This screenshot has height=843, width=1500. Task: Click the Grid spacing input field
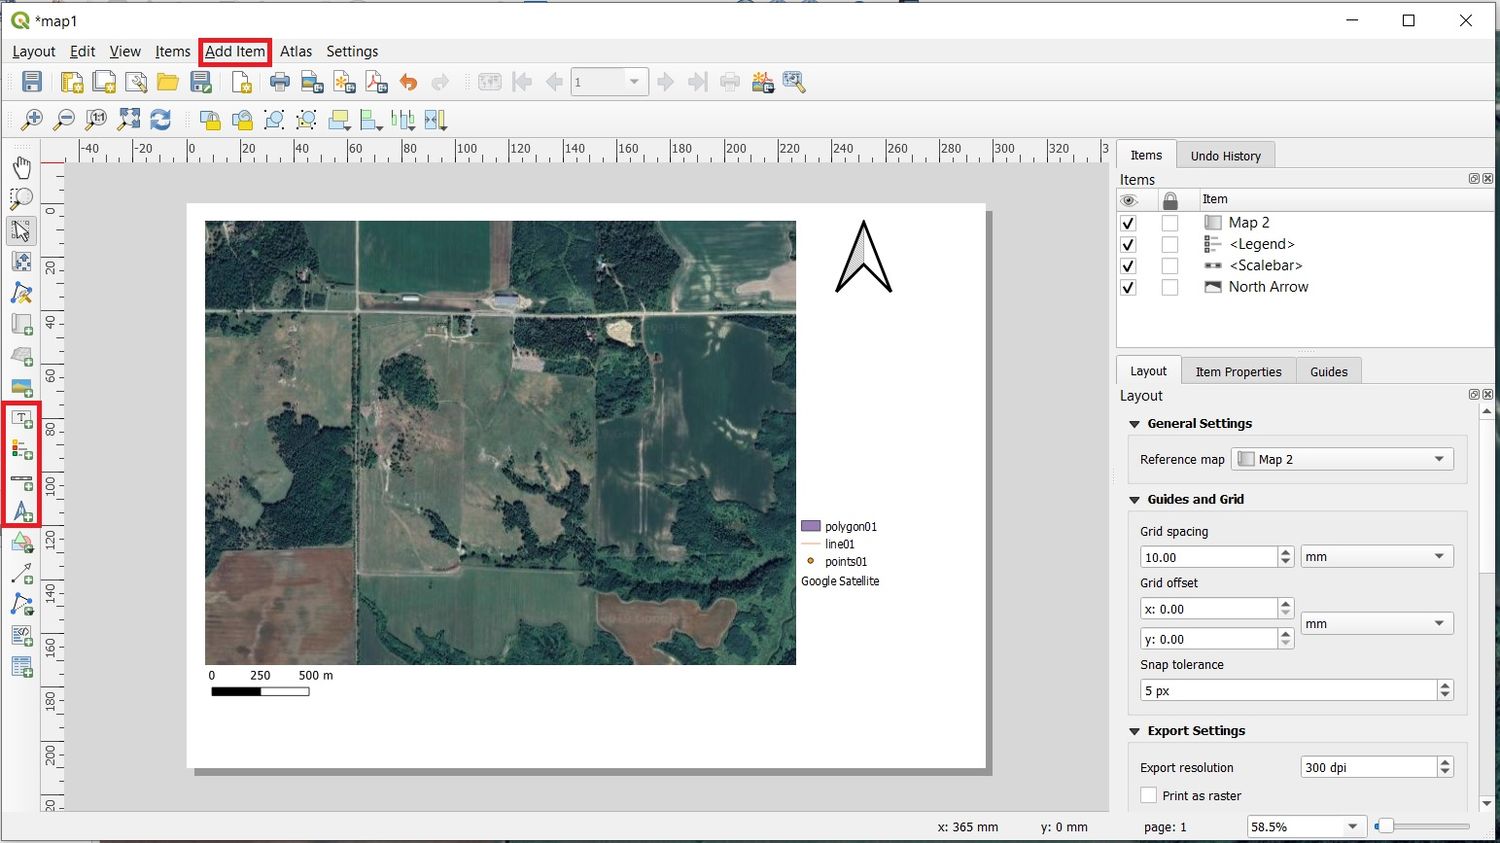(x=1205, y=556)
